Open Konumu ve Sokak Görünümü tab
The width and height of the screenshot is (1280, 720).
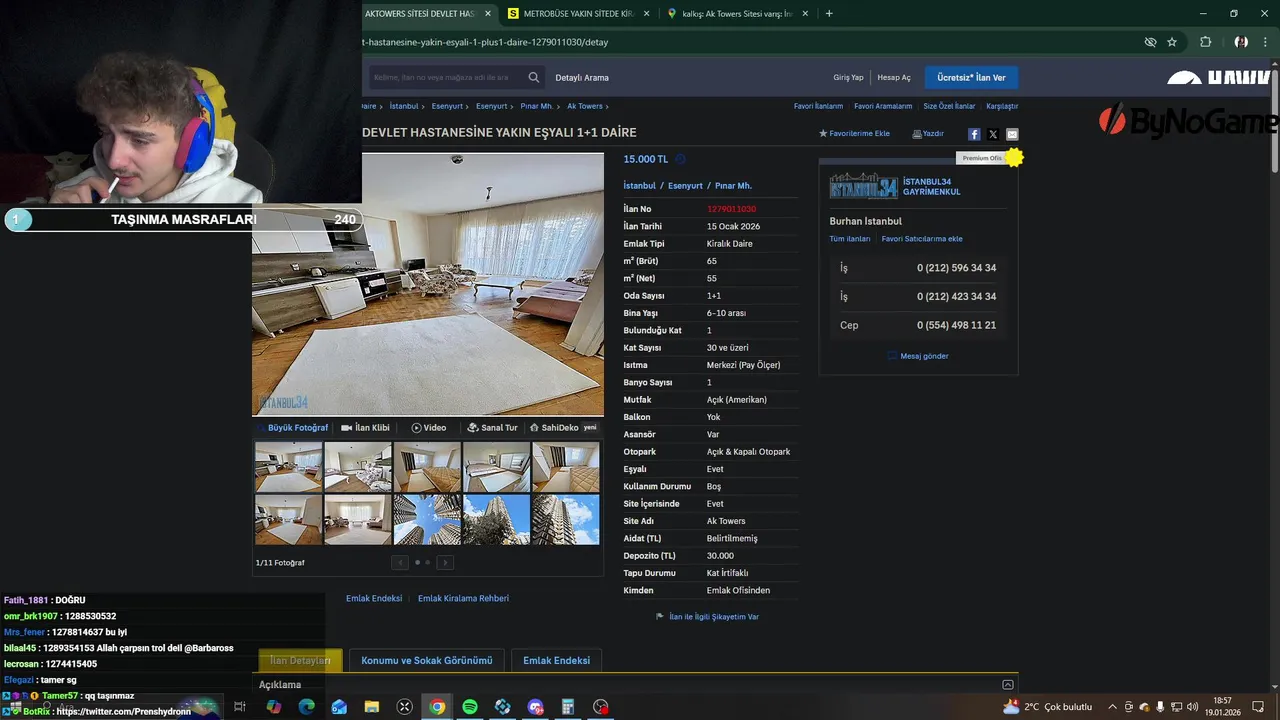coord(427,661)
